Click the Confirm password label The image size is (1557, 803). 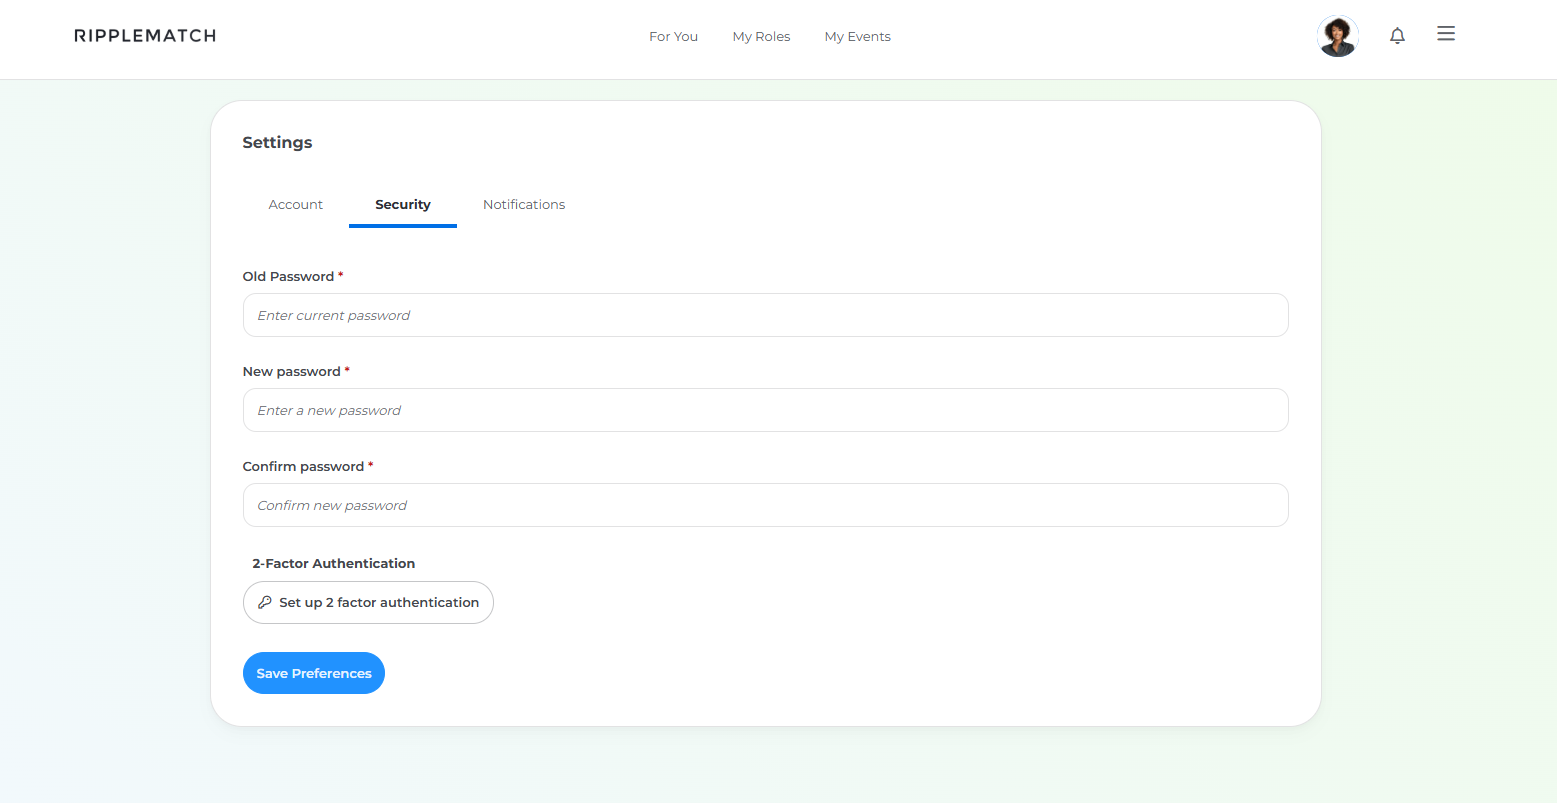point(303,467)
